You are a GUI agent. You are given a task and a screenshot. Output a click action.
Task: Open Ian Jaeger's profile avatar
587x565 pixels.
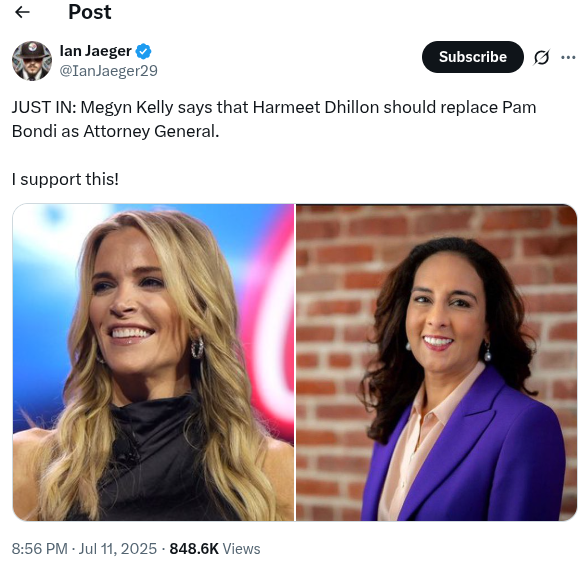pos(32,61)
